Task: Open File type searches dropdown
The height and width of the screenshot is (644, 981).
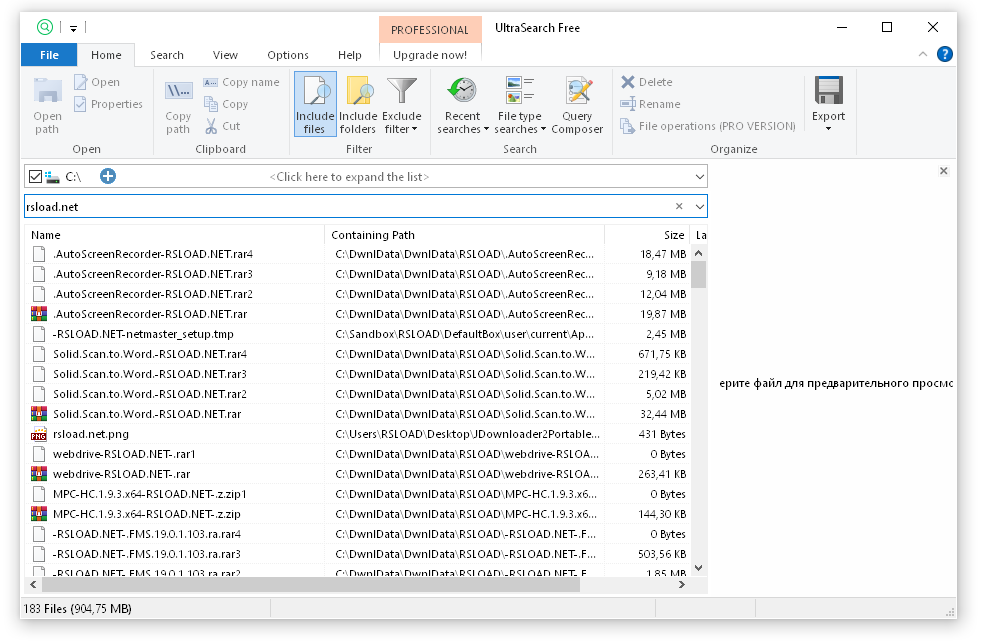Action: click(520, 104)
